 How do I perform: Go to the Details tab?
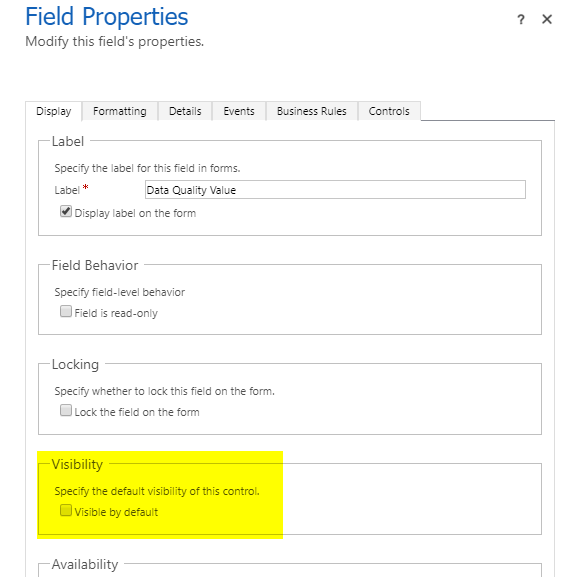point(185,111)
